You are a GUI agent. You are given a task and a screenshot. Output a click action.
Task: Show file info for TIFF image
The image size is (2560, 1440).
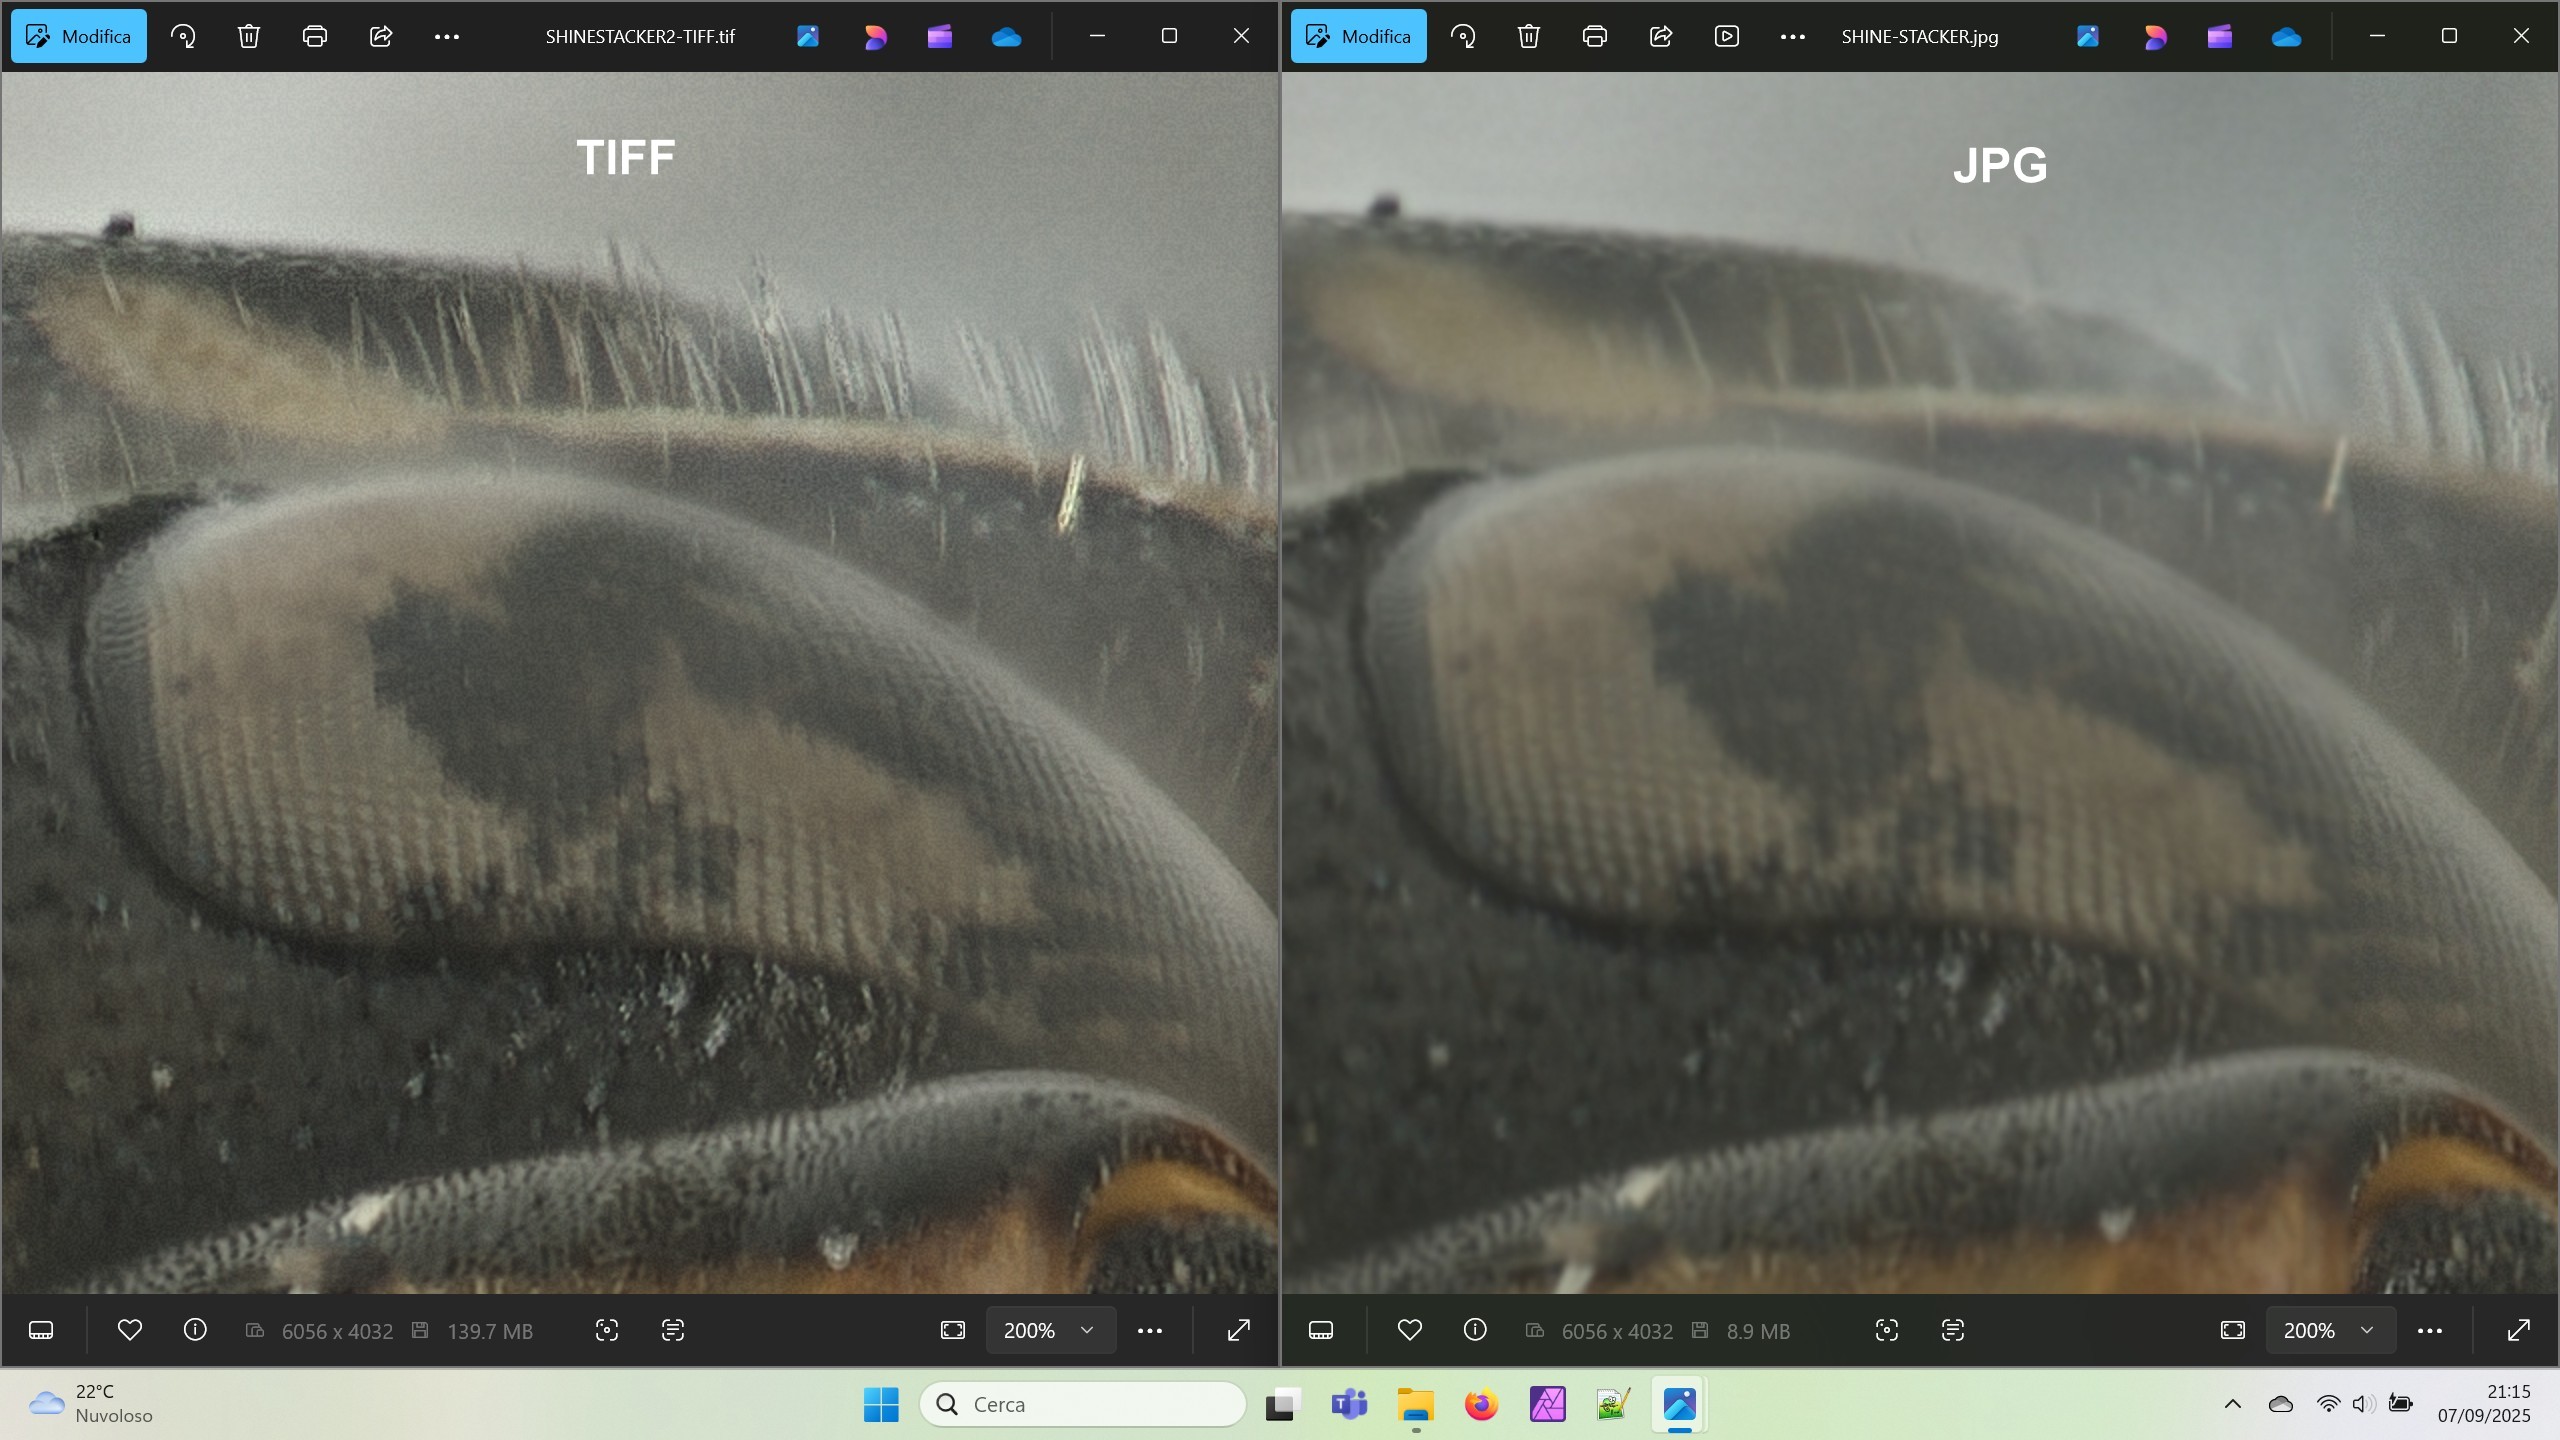click(x=195, y=1330)
